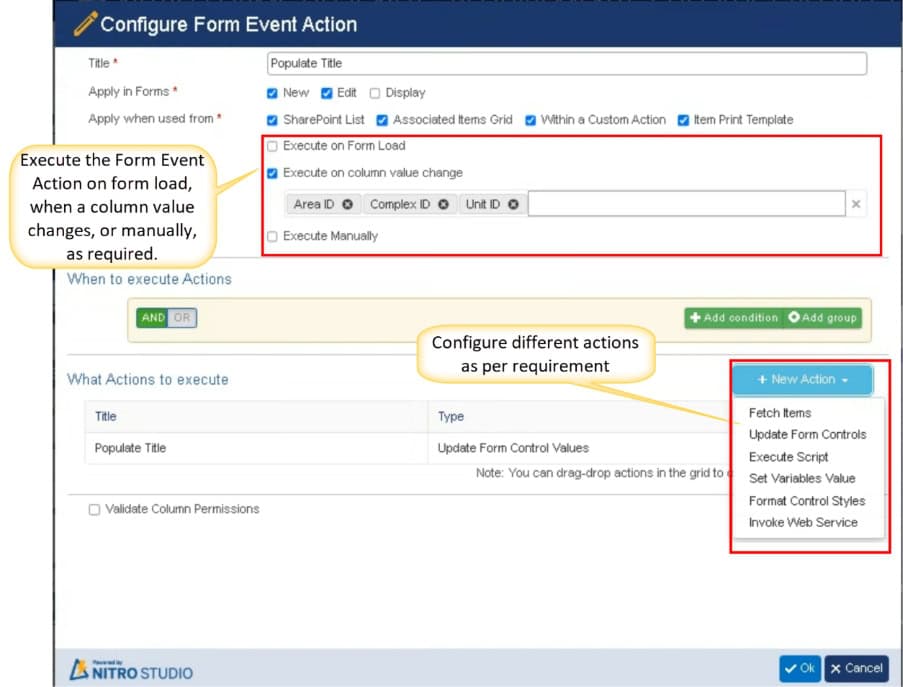The height and width of the screenshot is (687, 903).
Task: Select the AND condition operator
Action: click(153, 318)
